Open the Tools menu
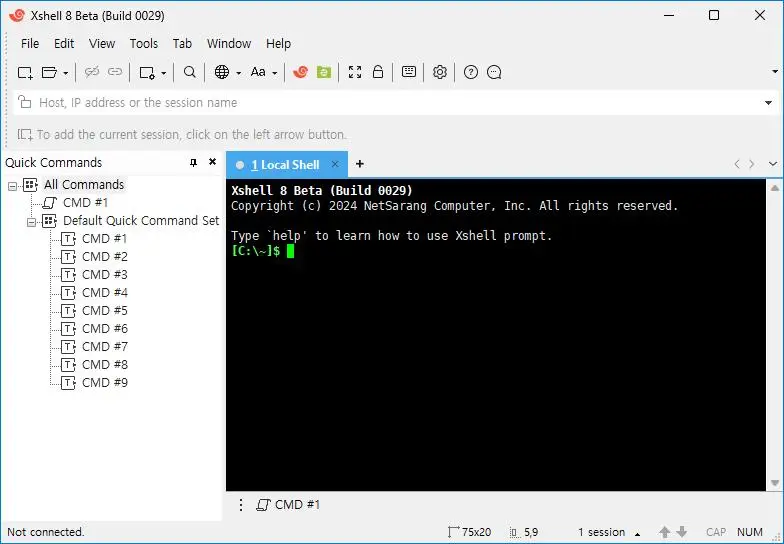Screen dimensions: 784x544 tap(144, 44)
